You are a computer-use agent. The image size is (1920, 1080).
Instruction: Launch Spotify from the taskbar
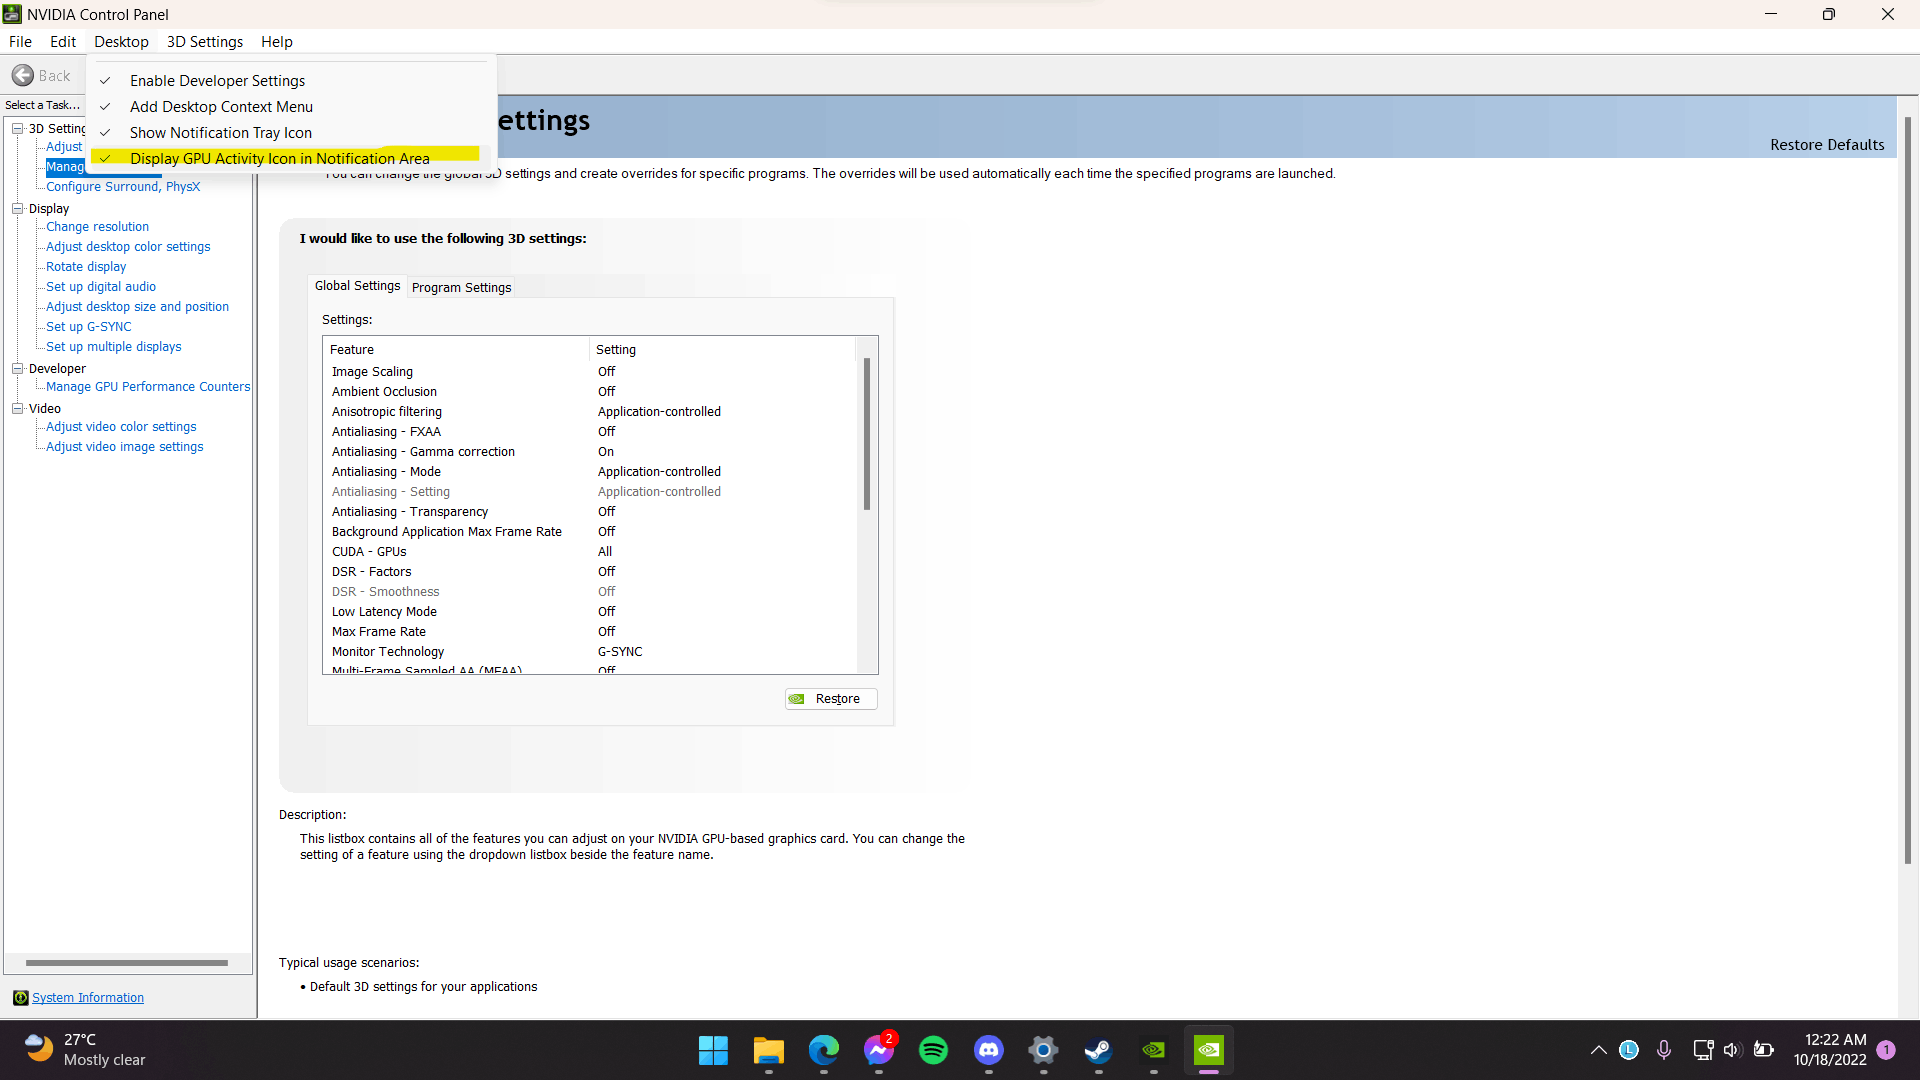coord(933,1050)
